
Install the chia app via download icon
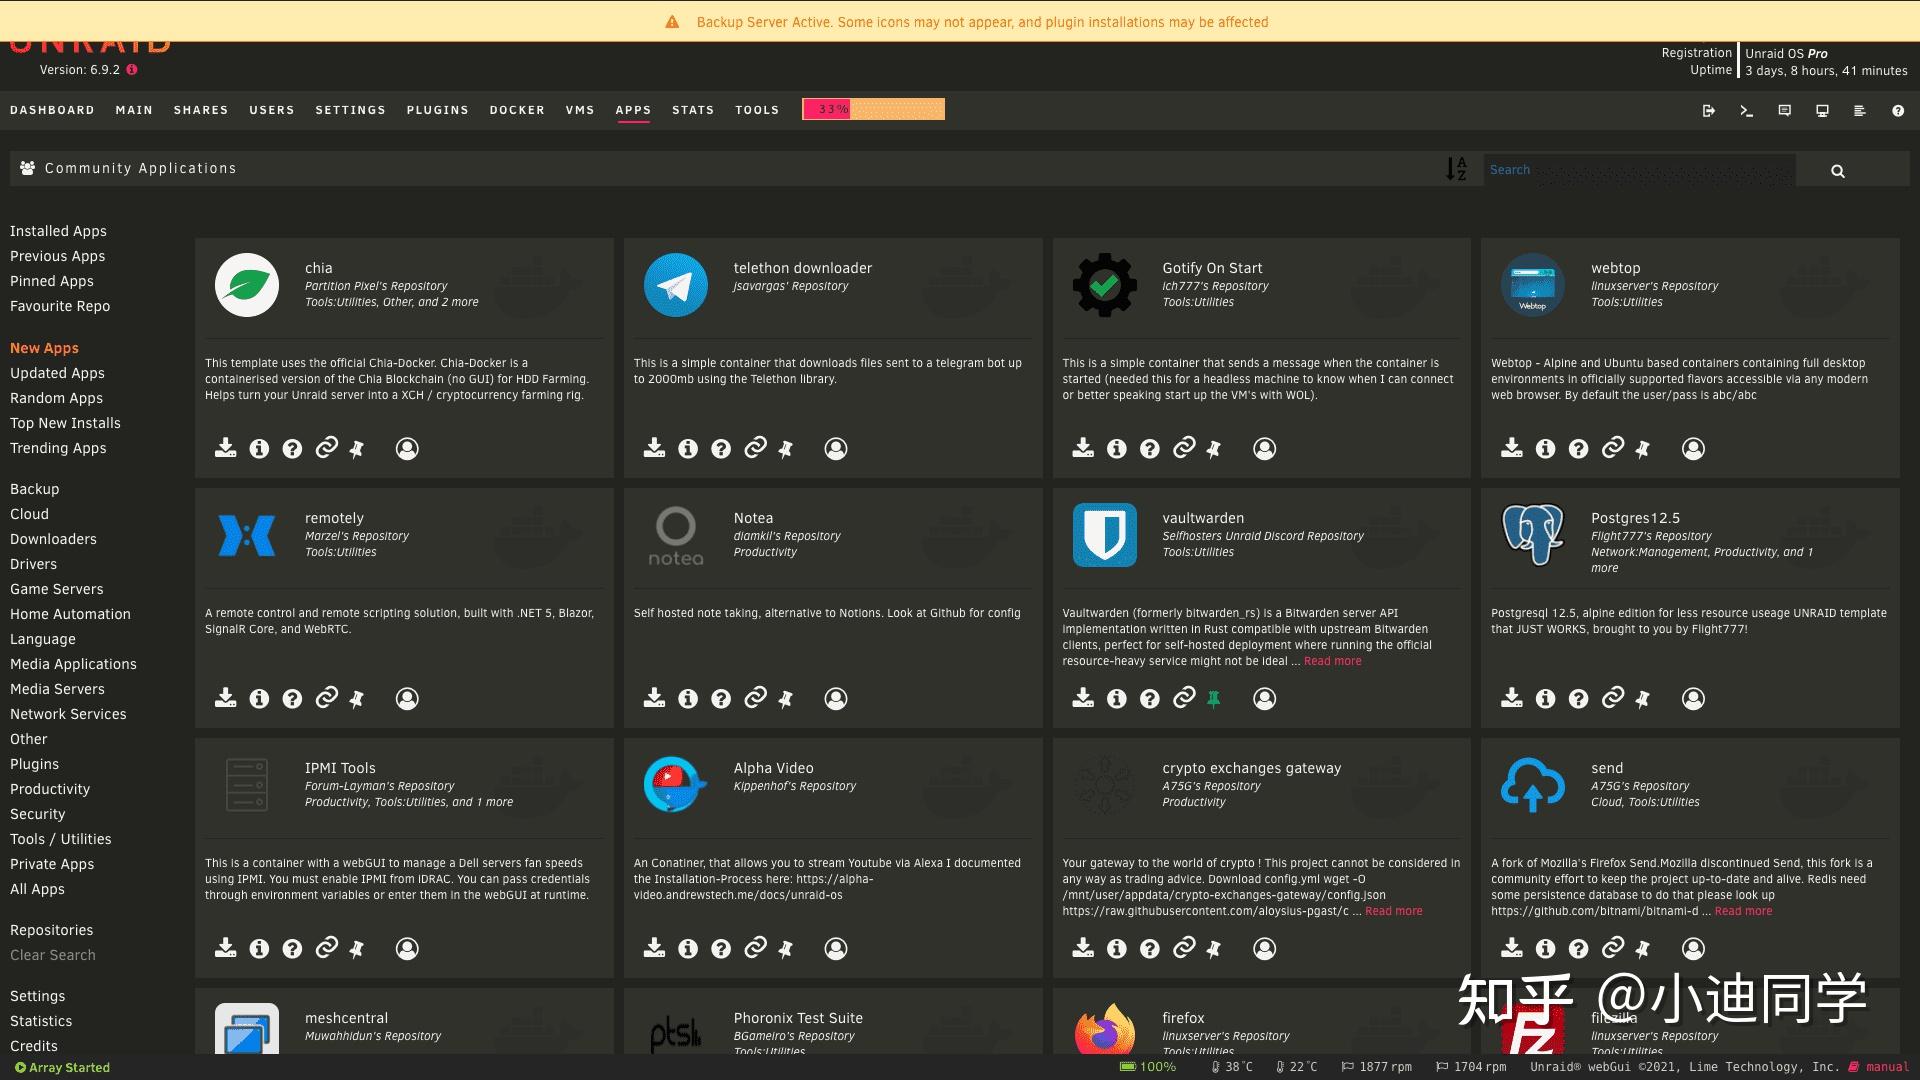(x=226, y=448)
